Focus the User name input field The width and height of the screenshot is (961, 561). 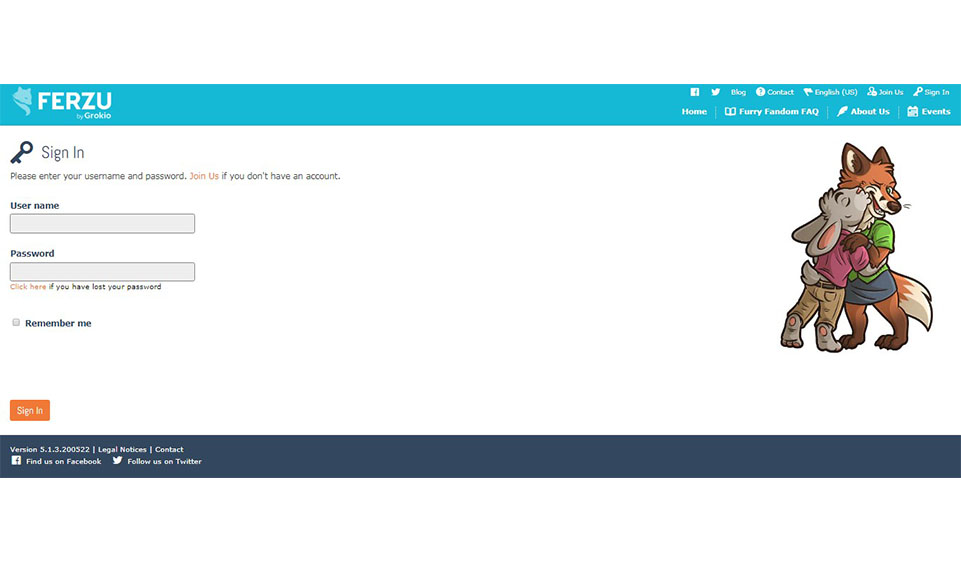[102, 224]
